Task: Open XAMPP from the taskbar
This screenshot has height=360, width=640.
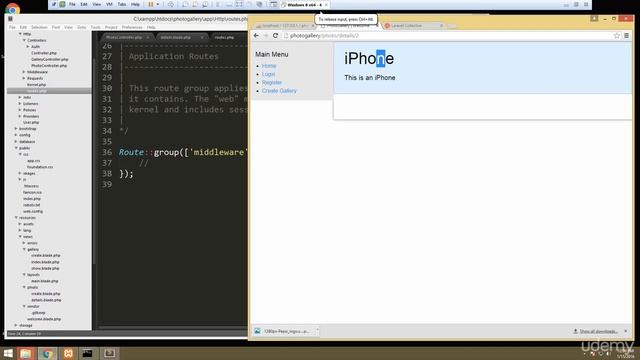Action: coord(68,353)
